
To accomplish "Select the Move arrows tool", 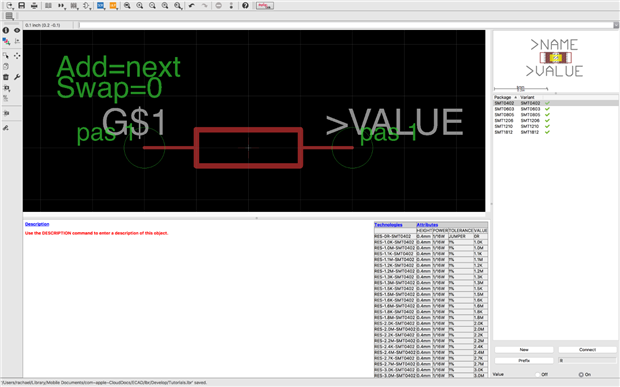I will [17, 56].
